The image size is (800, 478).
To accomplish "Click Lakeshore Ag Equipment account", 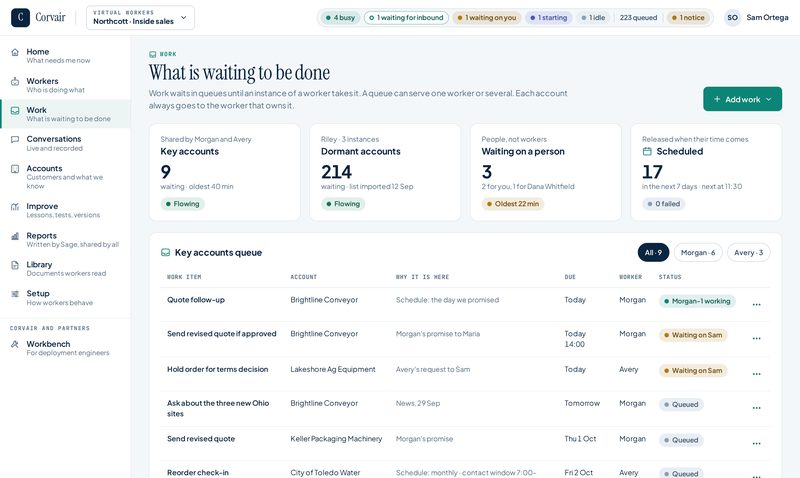I will click(x=333, y=369).
